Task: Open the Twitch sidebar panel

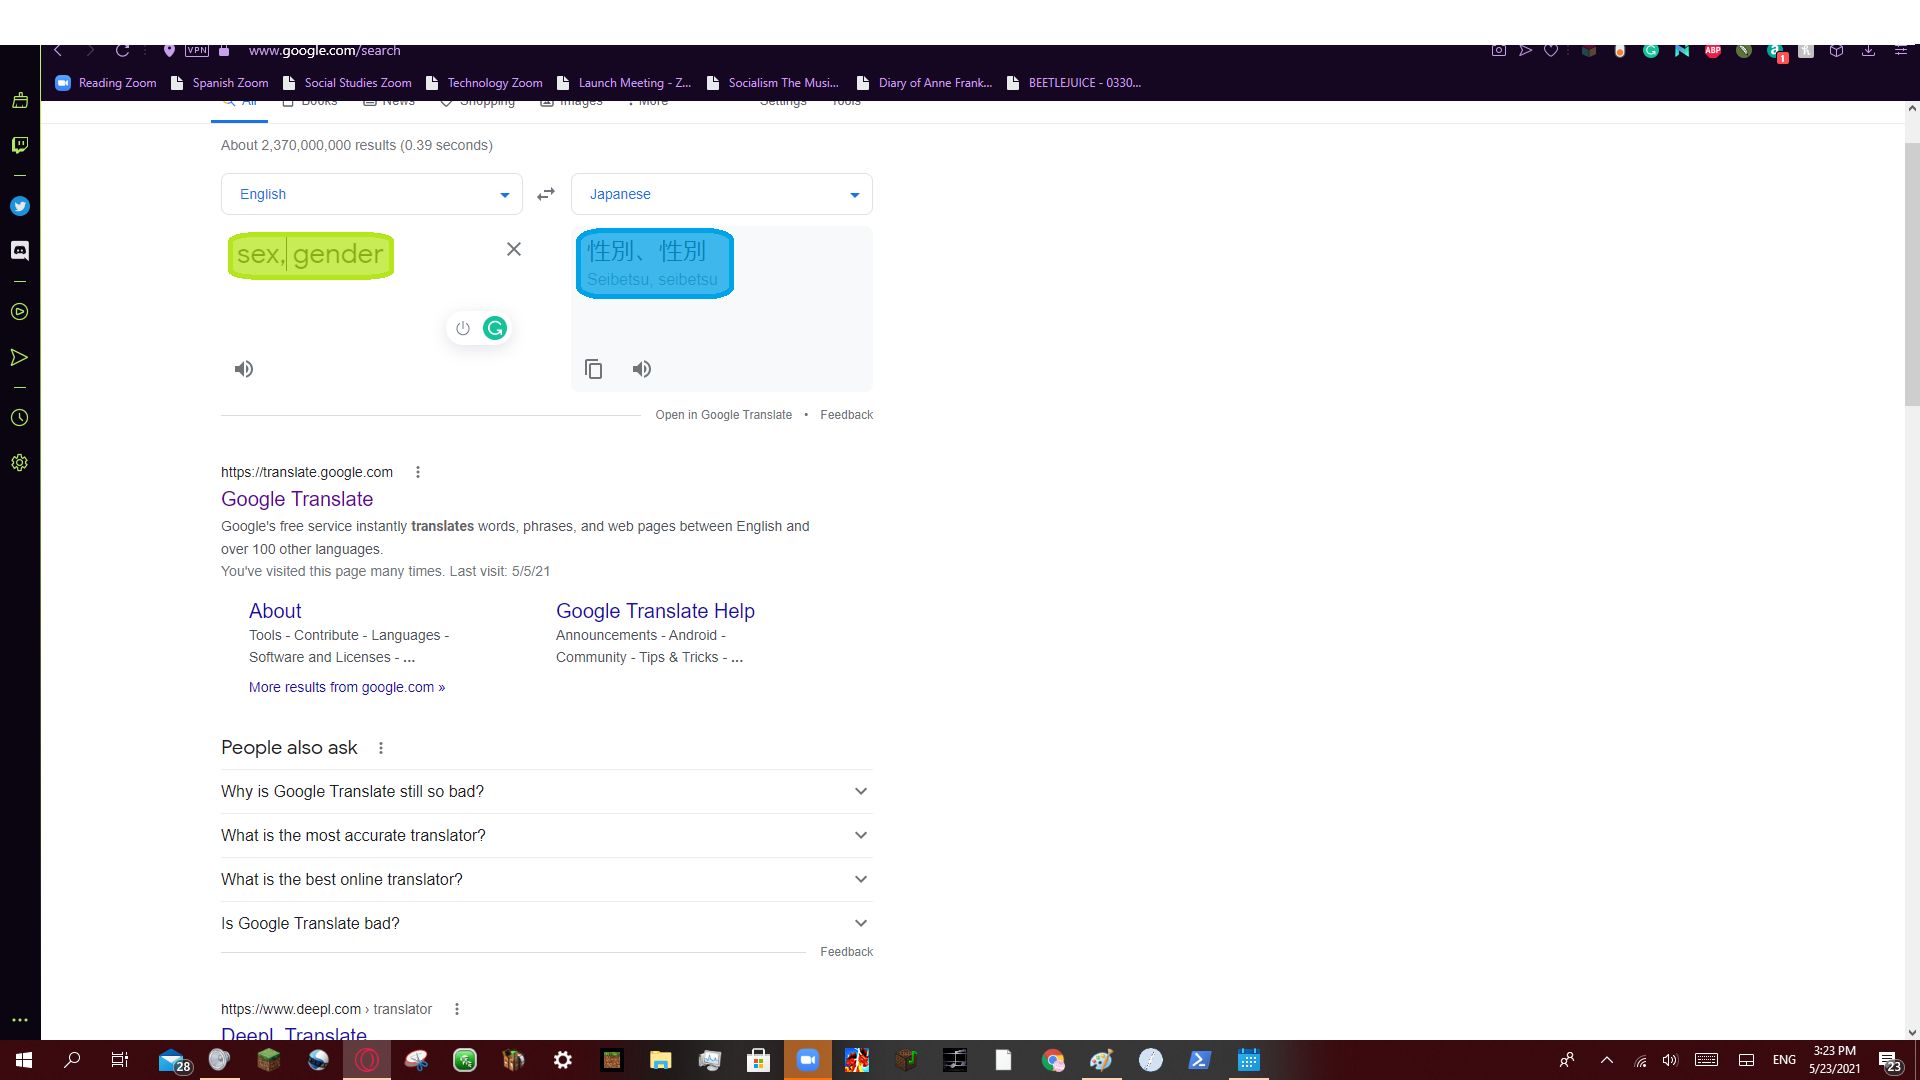Action: [x=19, y=145]
